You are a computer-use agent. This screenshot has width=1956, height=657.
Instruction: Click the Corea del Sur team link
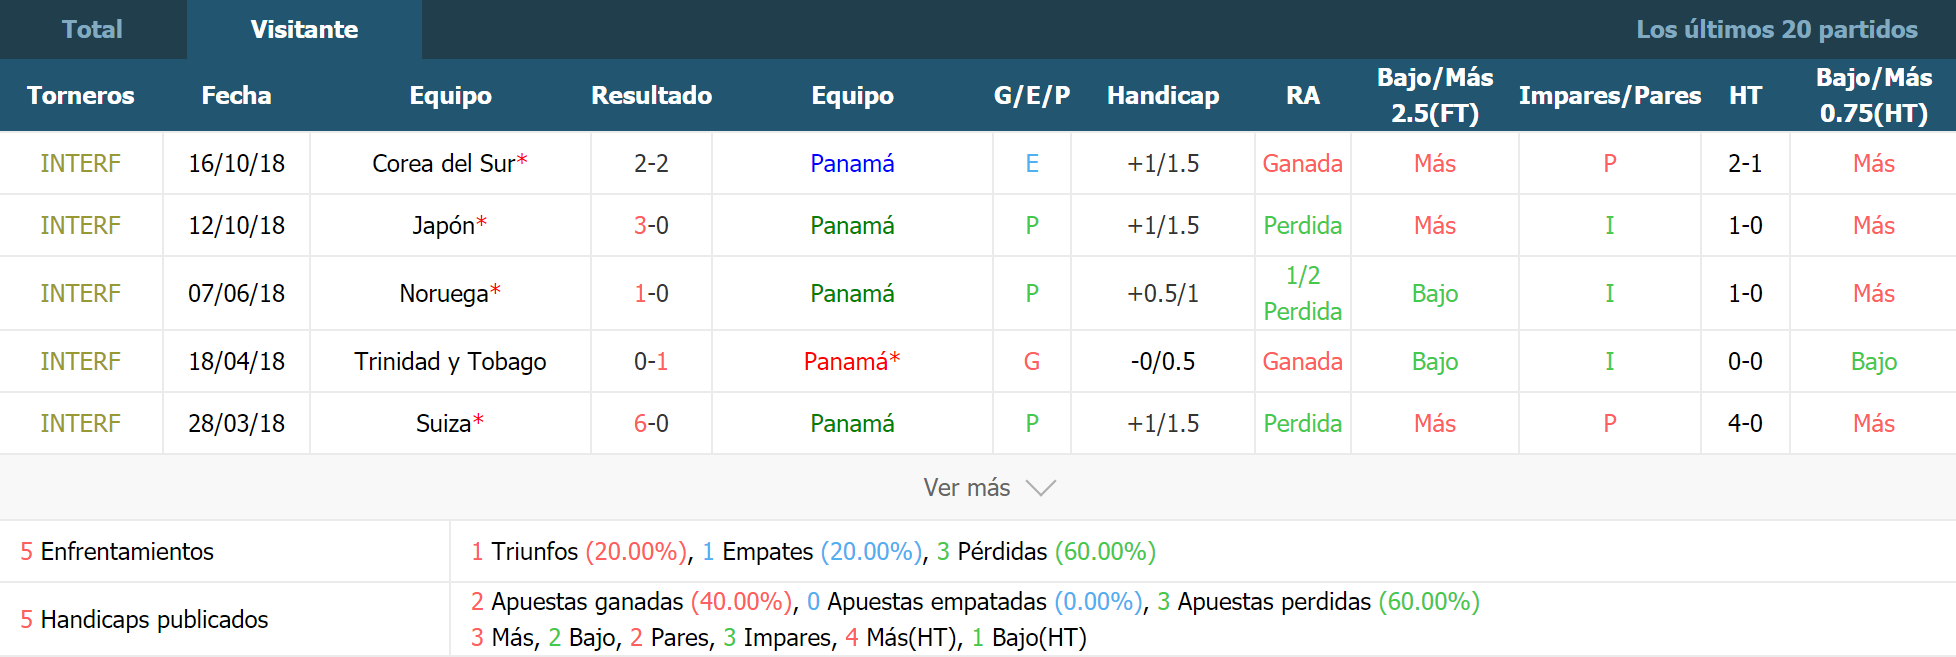(443, 163)
